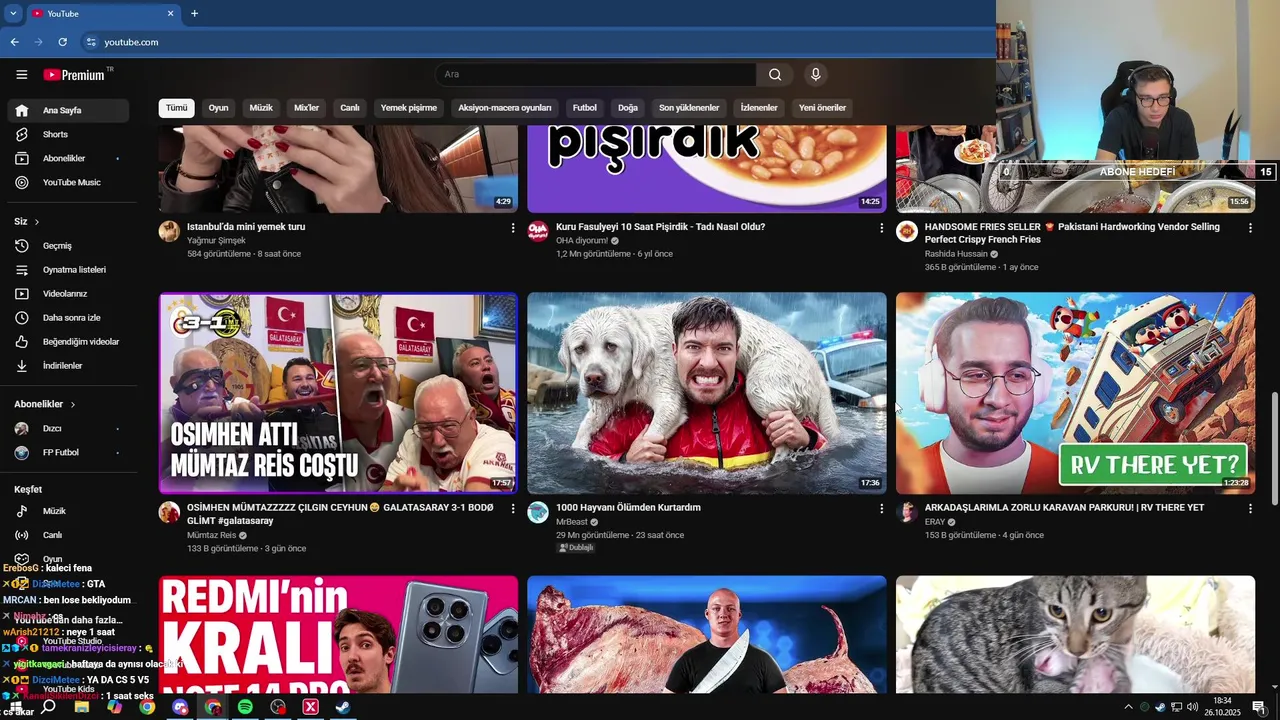The image size is (1280, 720).
Task: Open File Explorer from taskbar
Action: tap(82, 707)
